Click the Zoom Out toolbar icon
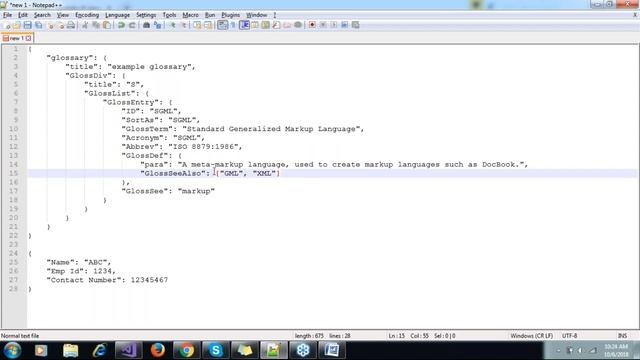This screenshot has width=640, height=360. pos(184,25)
